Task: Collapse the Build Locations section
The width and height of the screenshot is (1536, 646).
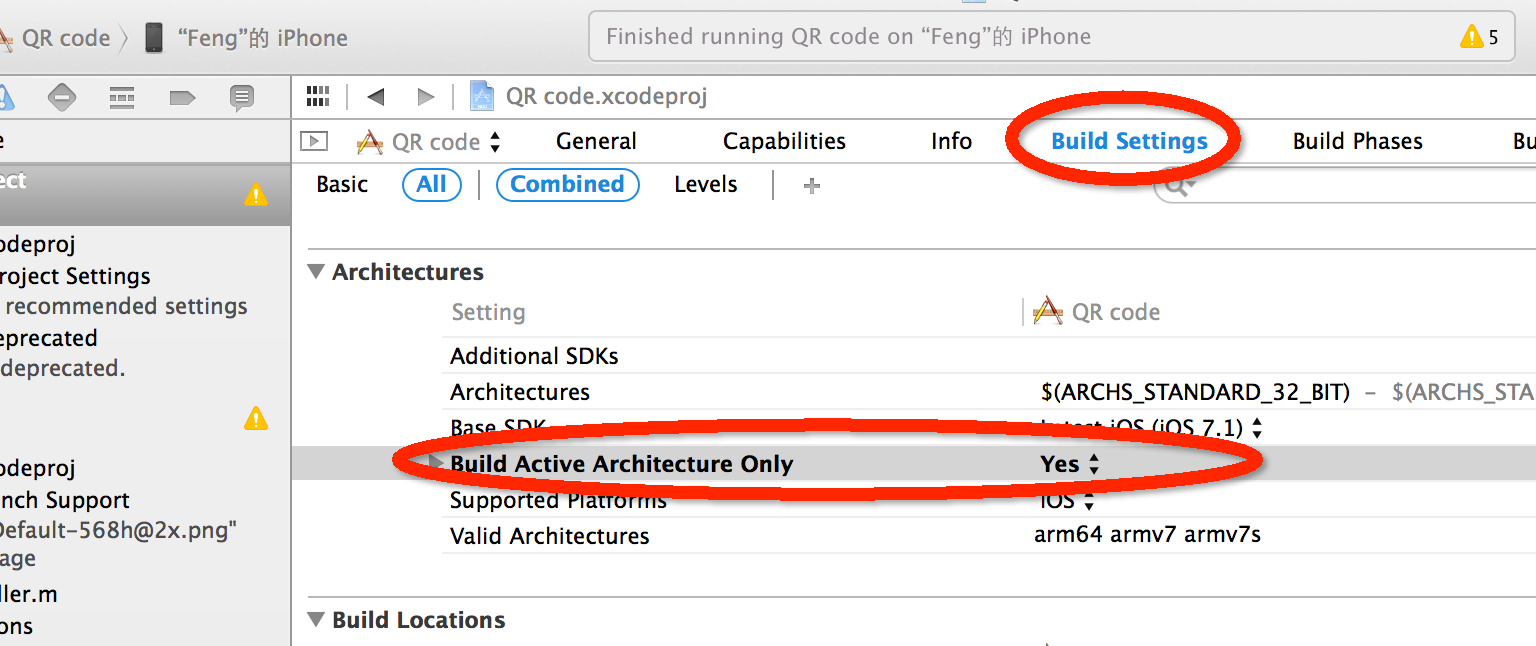Action: tap(316, 620)
